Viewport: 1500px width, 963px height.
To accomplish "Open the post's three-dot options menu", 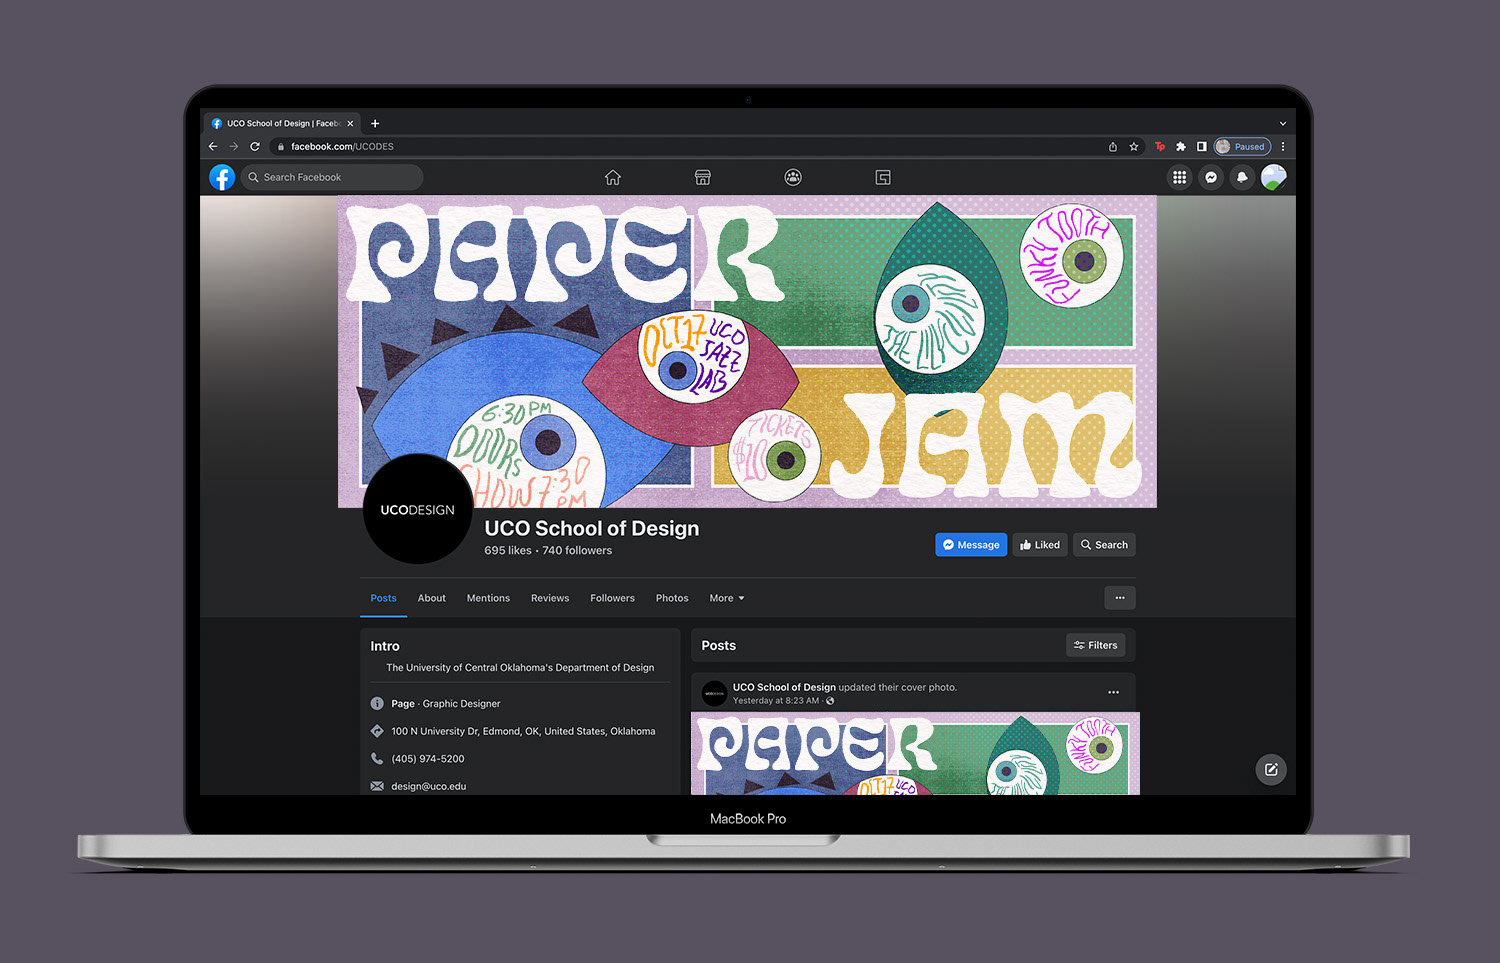I will 1114,692.
